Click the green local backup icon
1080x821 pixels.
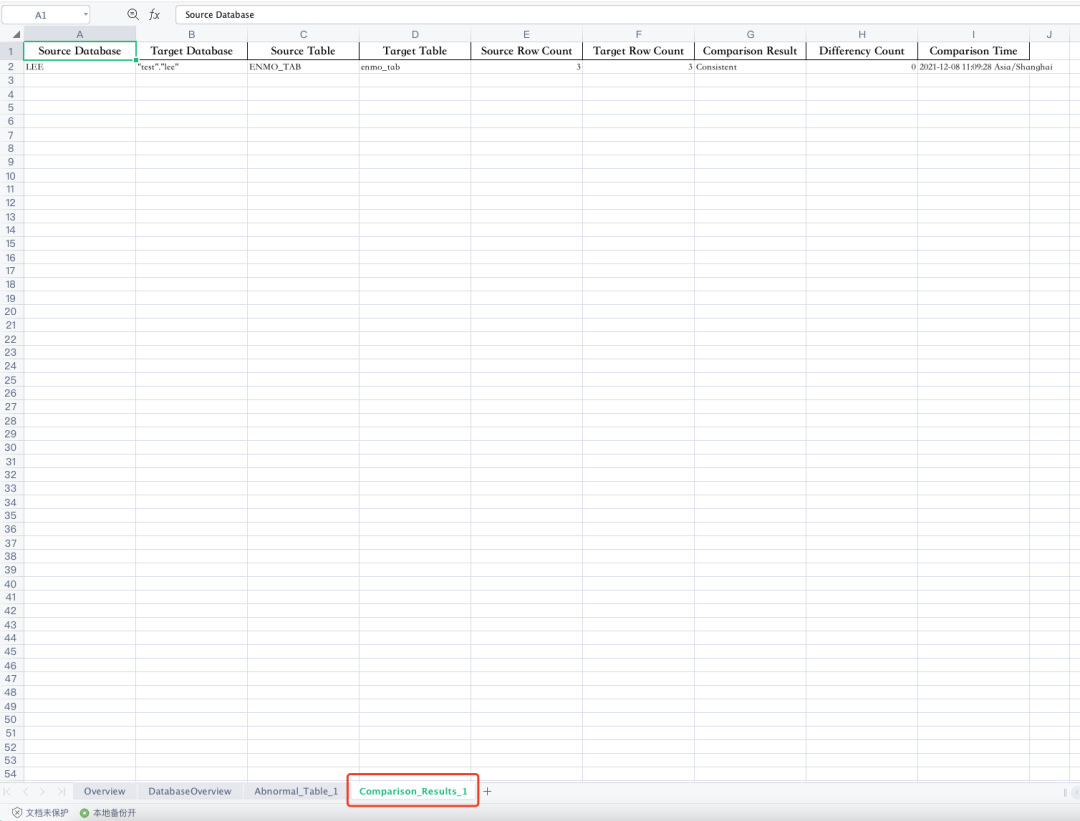(x=84, y=813)
